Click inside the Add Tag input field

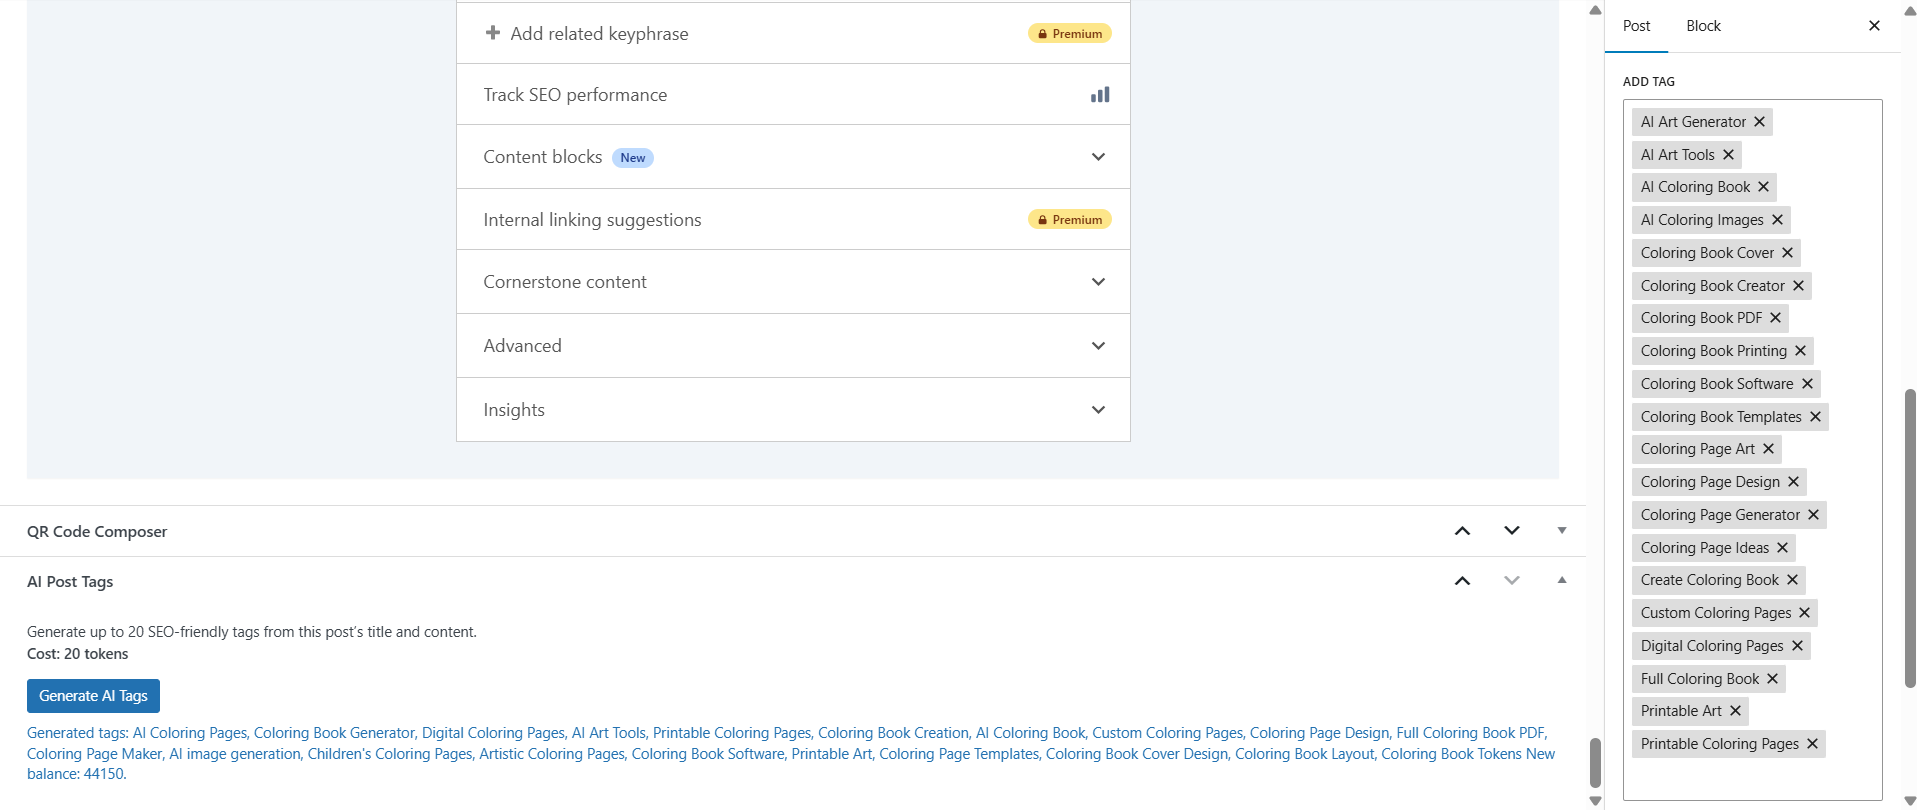[1750, 778]
